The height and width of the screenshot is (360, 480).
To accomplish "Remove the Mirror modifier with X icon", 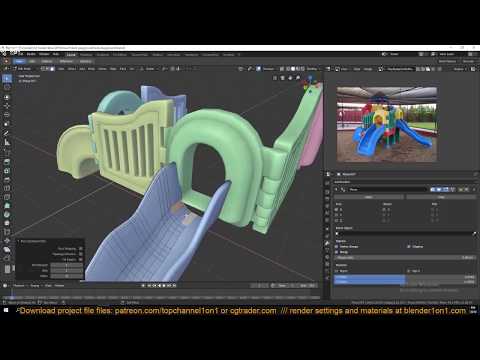I will click(x=473, y=189).
